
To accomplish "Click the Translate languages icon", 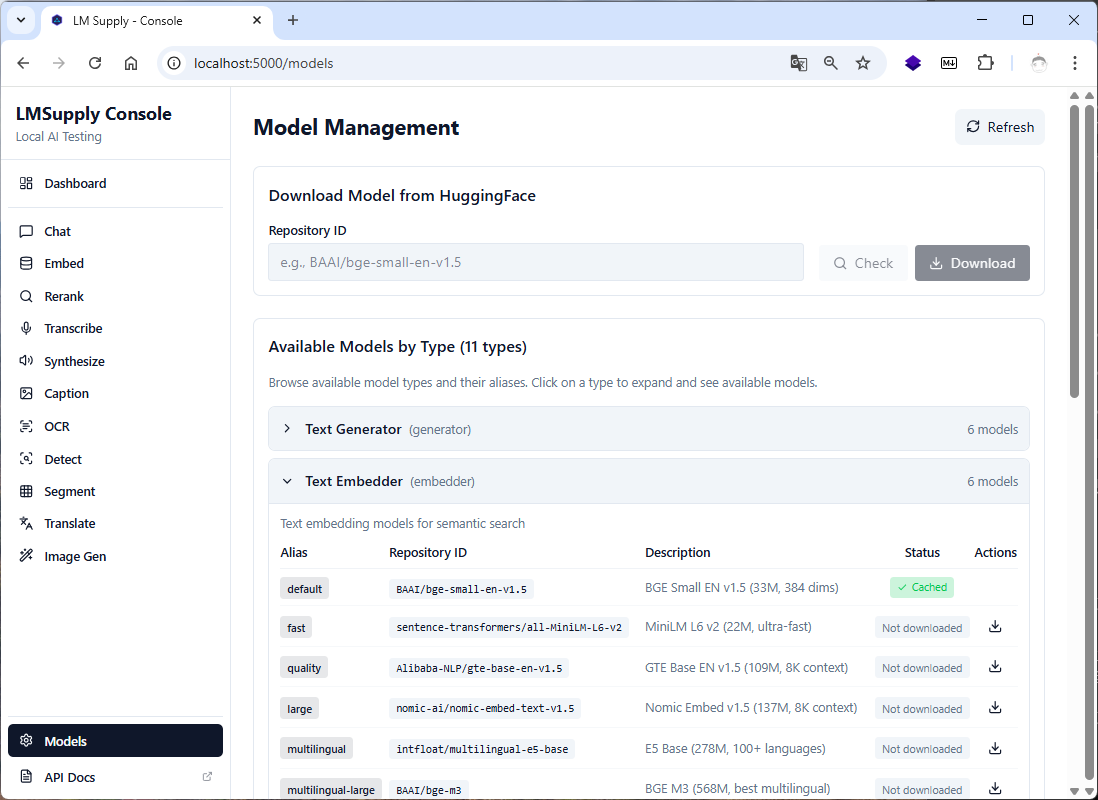I will pos(26,523).
